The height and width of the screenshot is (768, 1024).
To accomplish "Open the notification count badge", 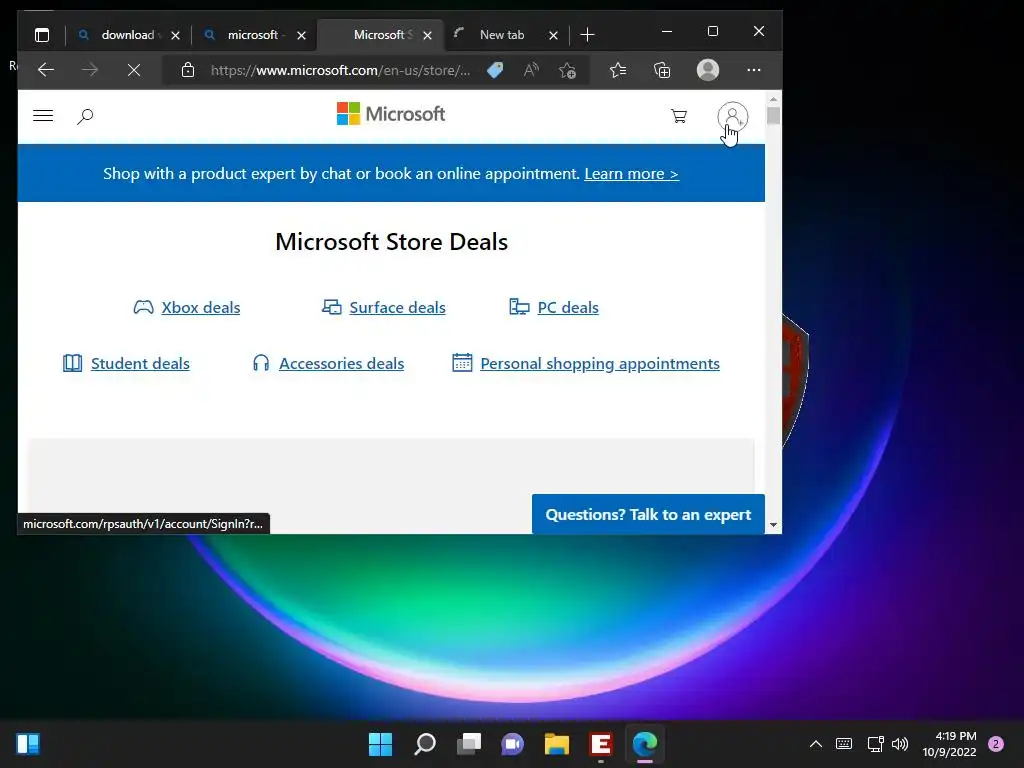I will [996, 744].
